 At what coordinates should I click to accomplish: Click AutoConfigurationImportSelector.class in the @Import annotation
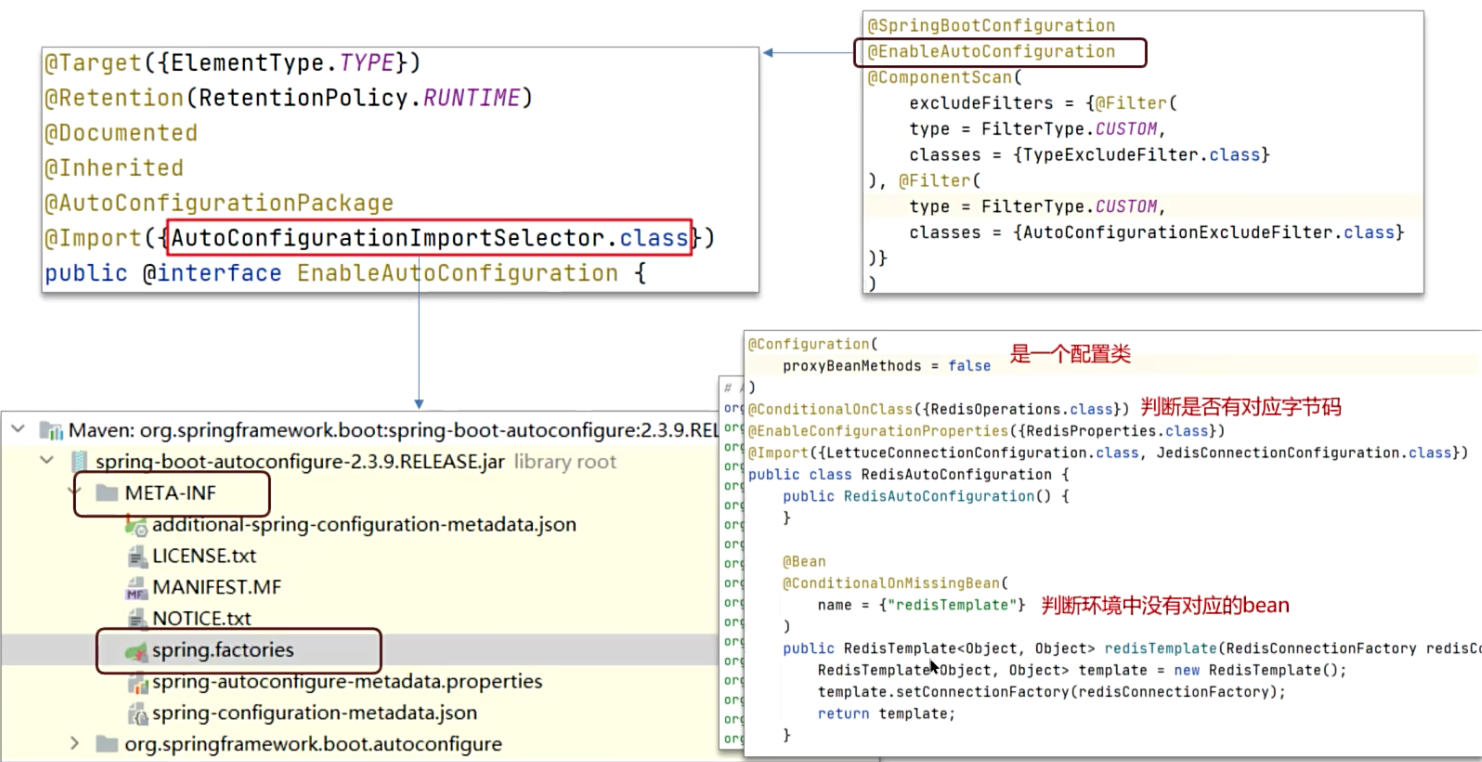tap(430, 238)
